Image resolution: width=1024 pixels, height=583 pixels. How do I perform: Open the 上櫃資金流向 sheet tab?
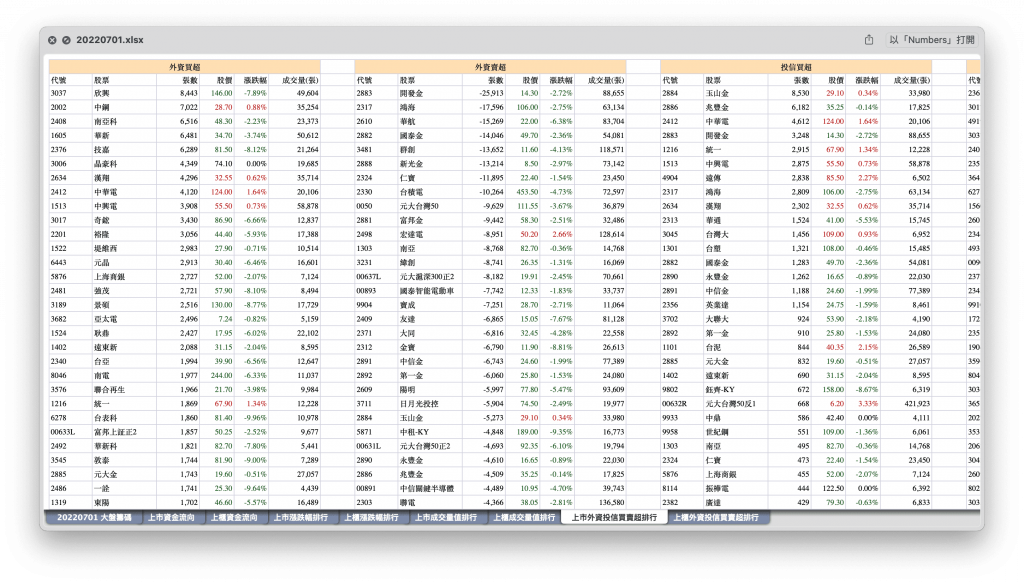234,518
